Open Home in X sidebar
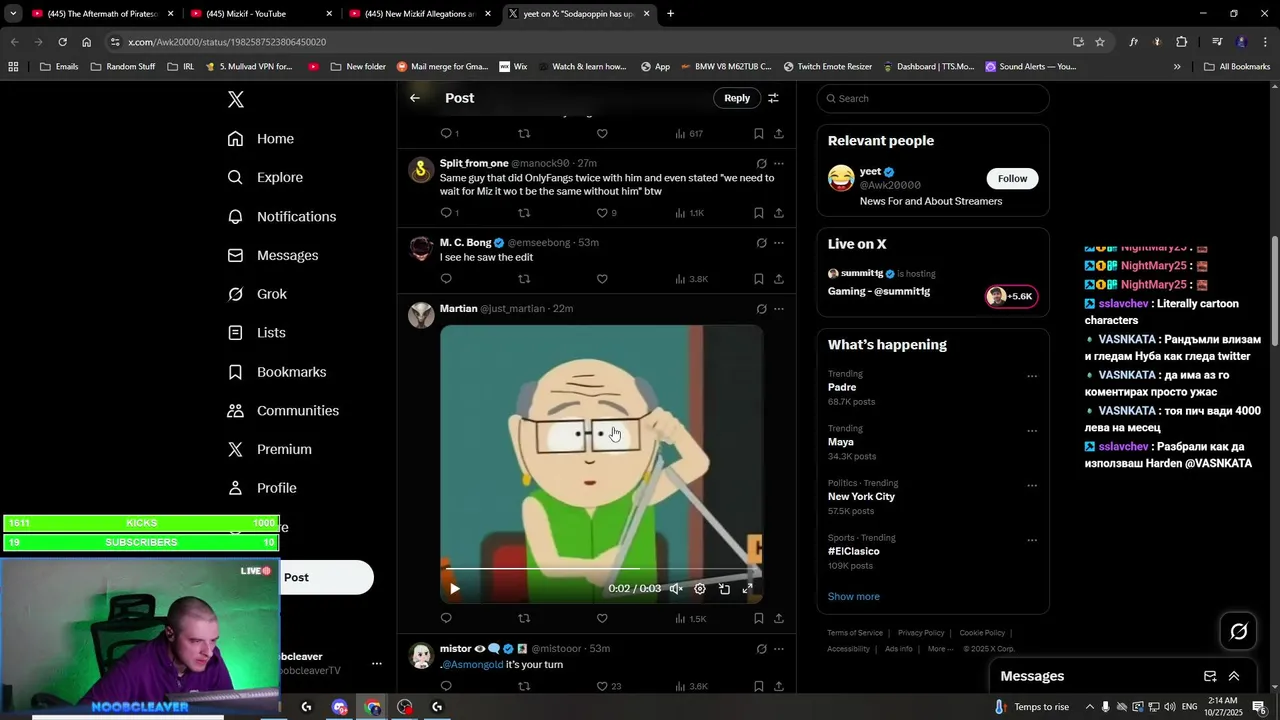 pos(261,139)
